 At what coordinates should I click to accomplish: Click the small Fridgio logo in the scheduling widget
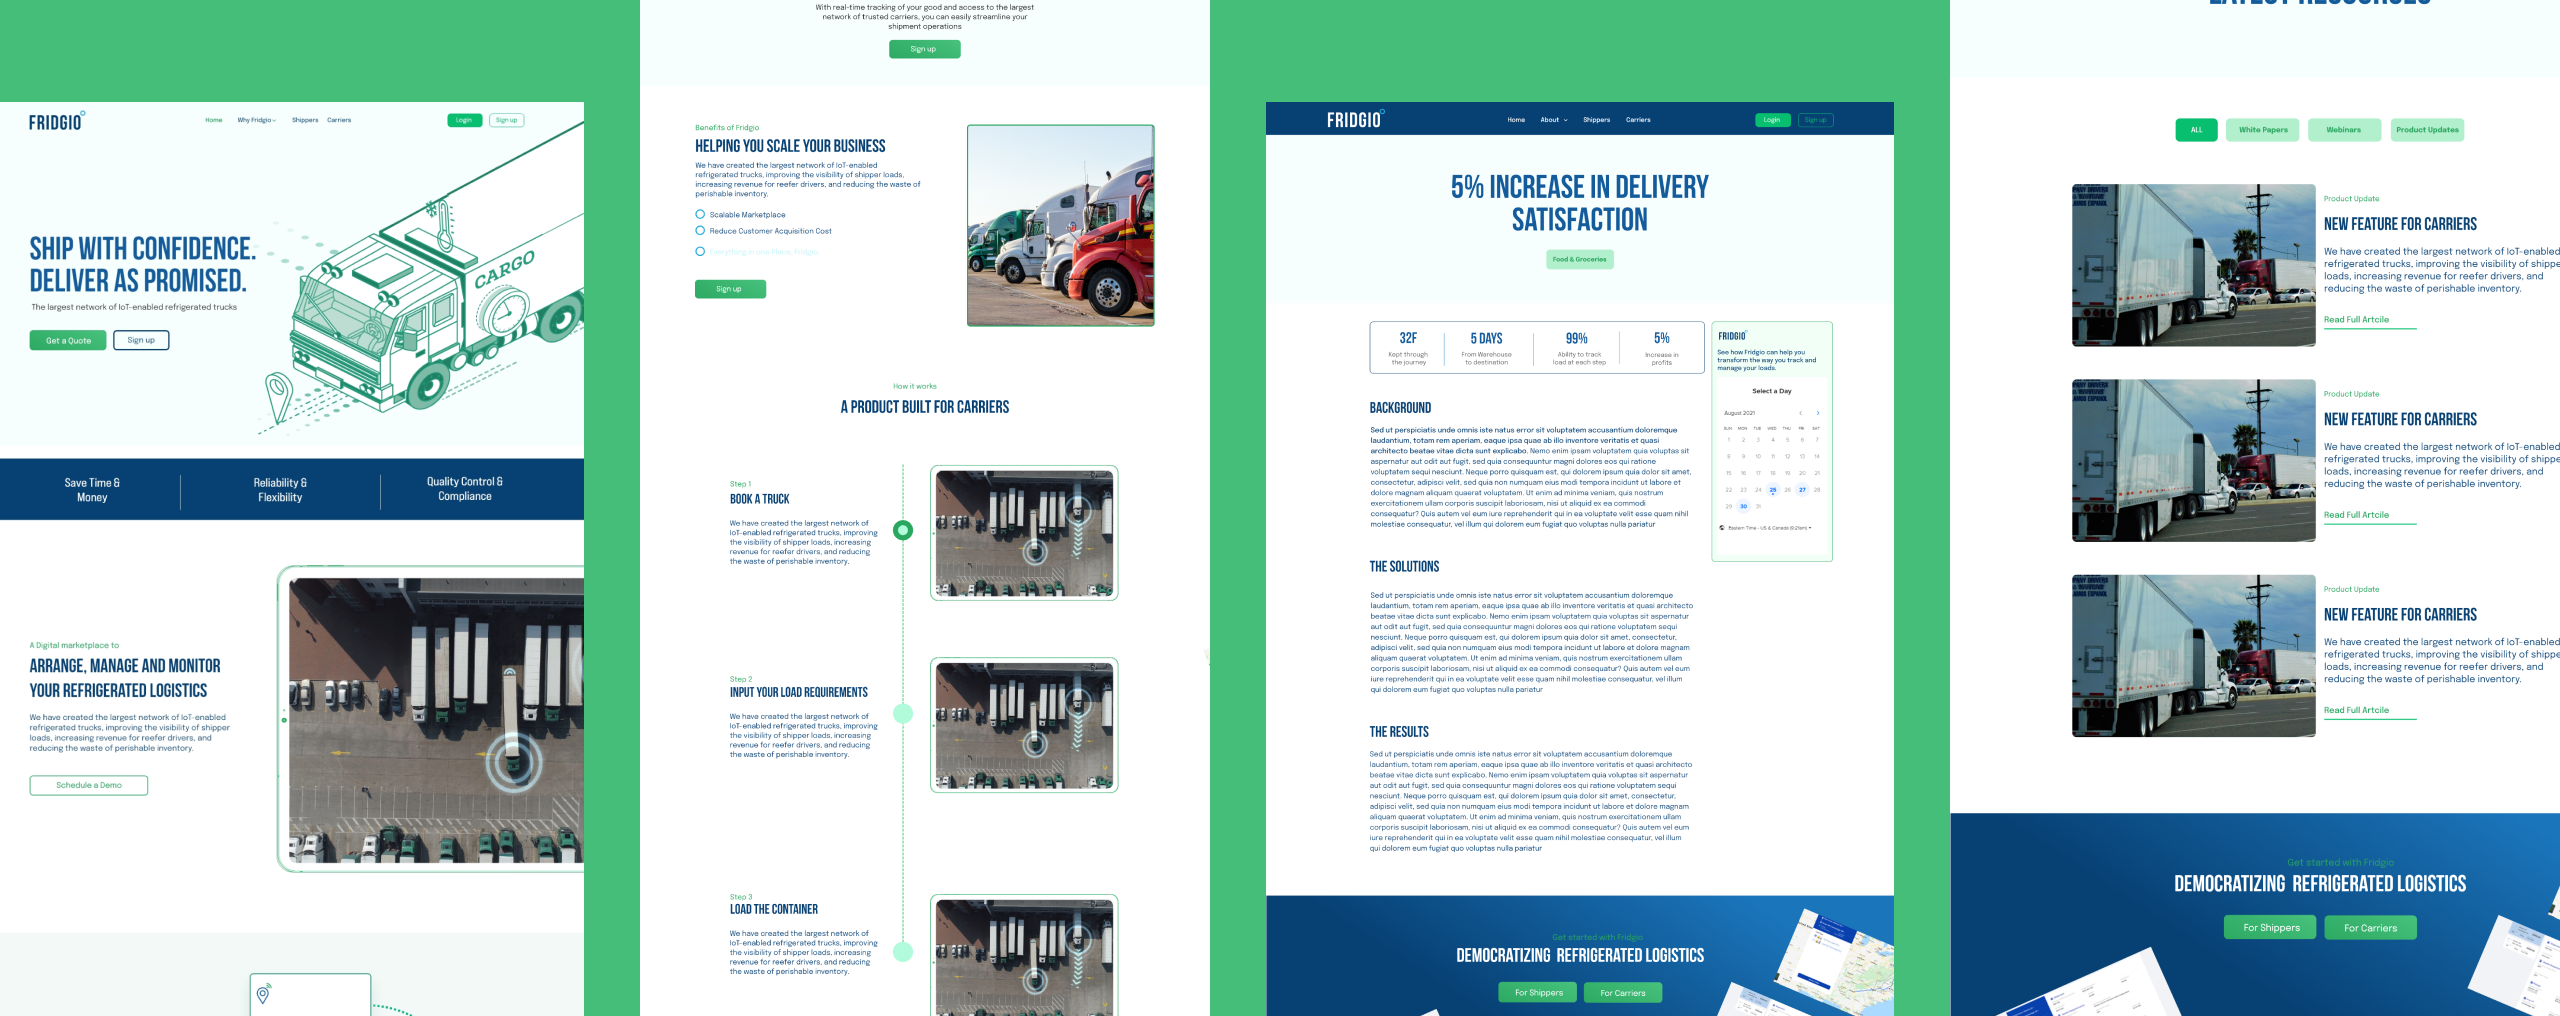[1732, 336]
